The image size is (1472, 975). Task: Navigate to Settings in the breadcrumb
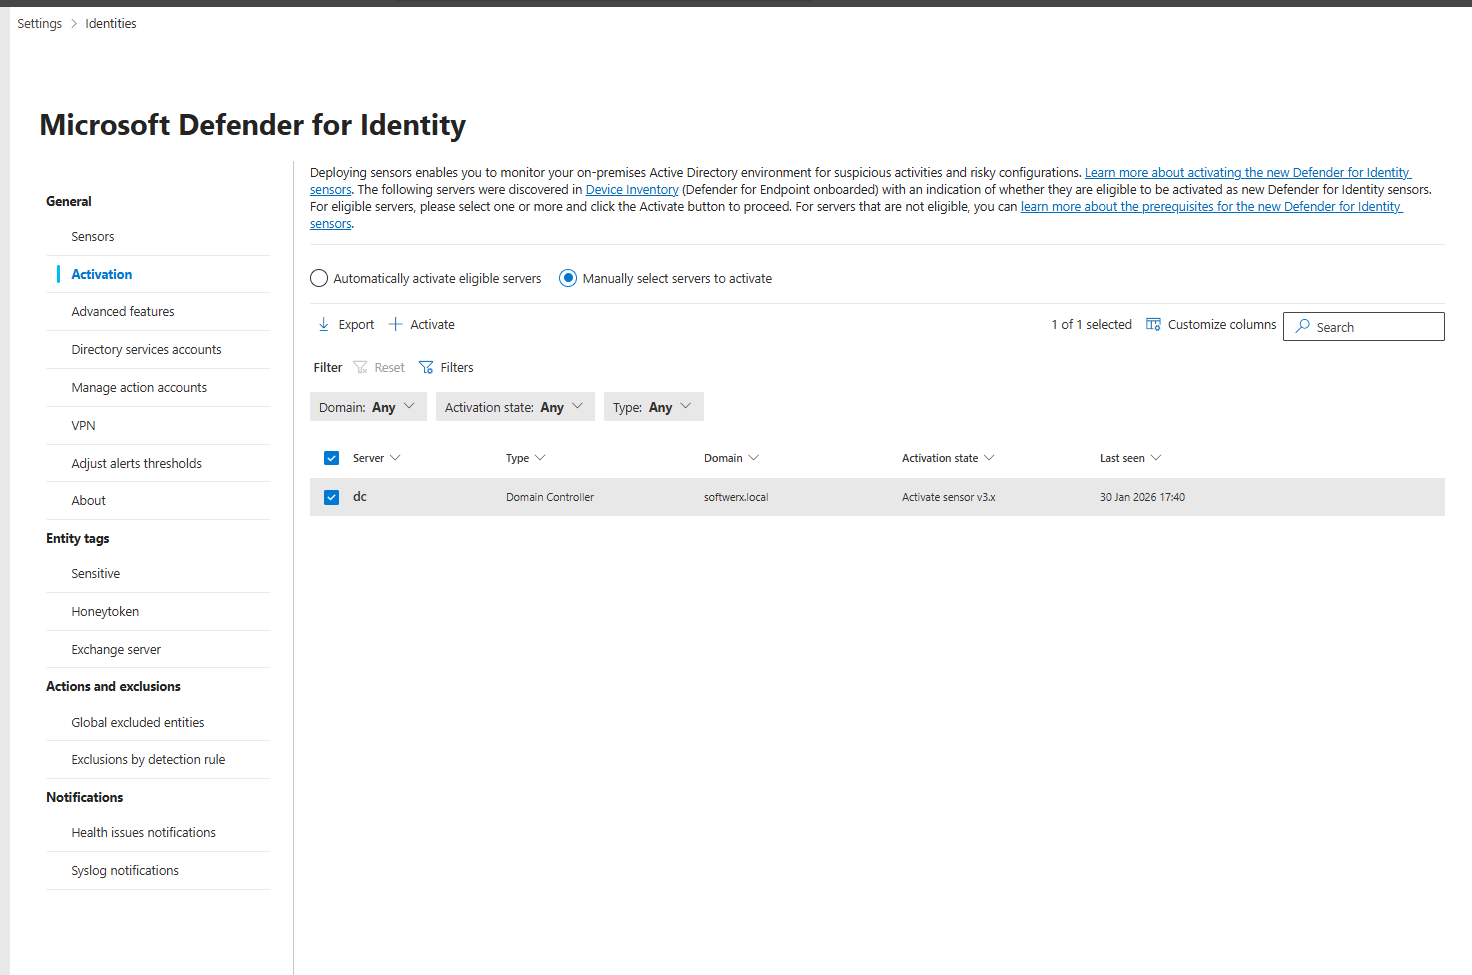(x=39, y=24)
